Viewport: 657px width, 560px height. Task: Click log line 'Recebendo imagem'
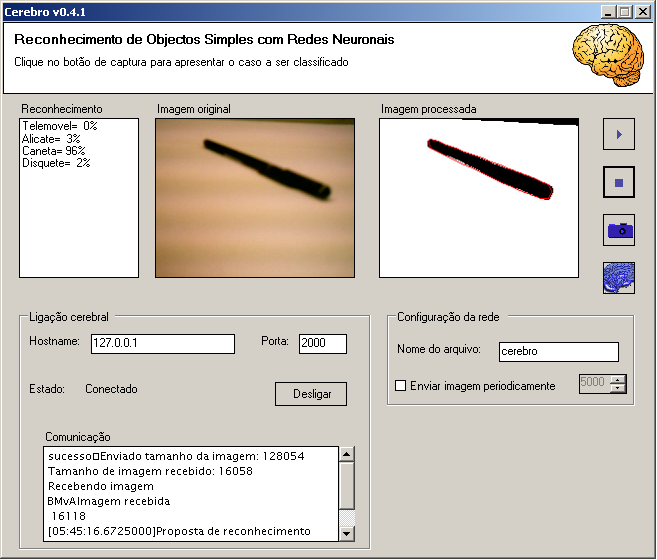point(101,486)
